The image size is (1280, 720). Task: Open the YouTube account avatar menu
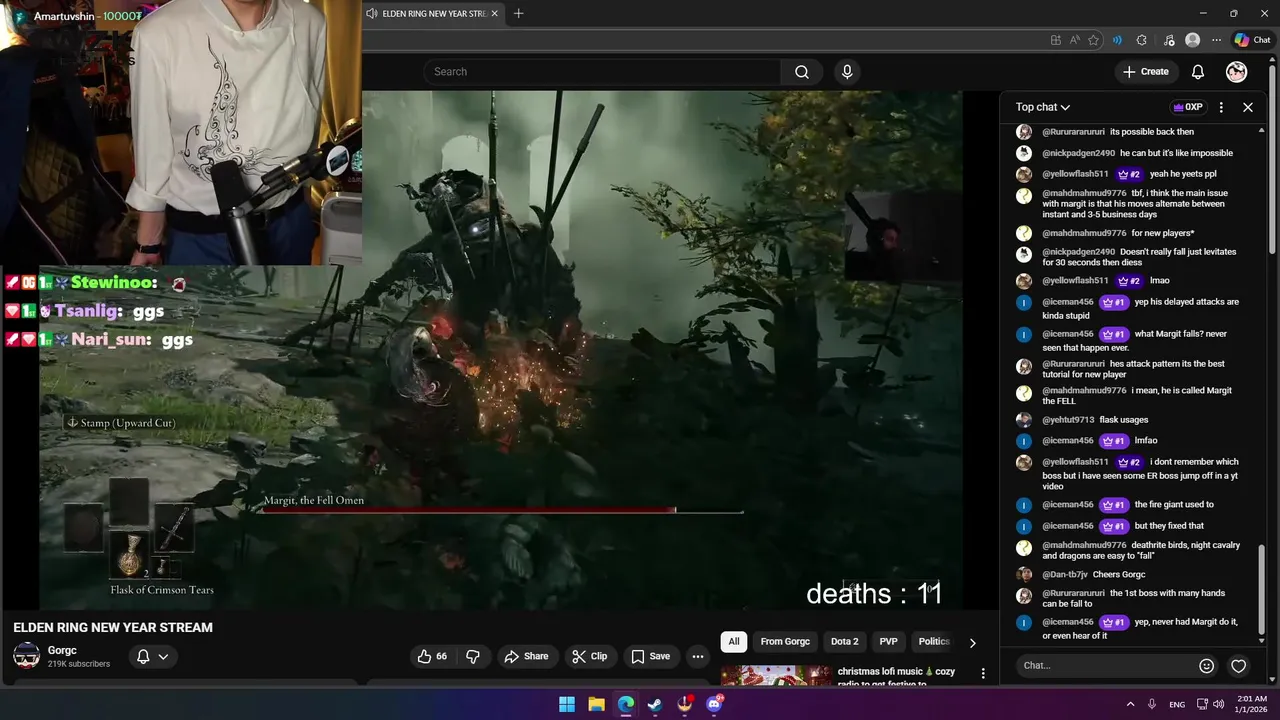coord(1237,72)
